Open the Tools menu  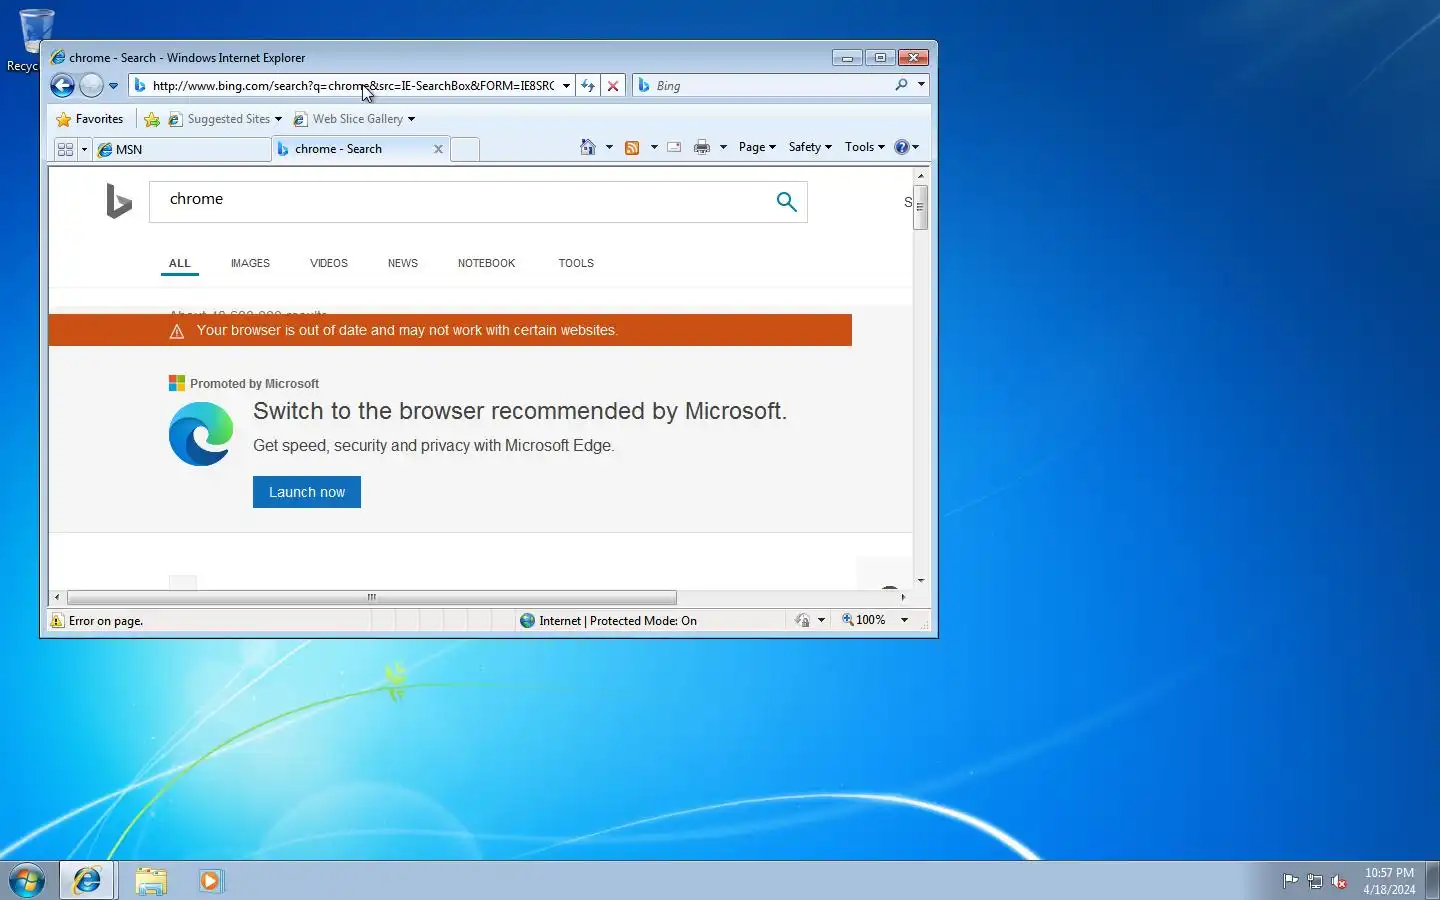pos(865,147)
